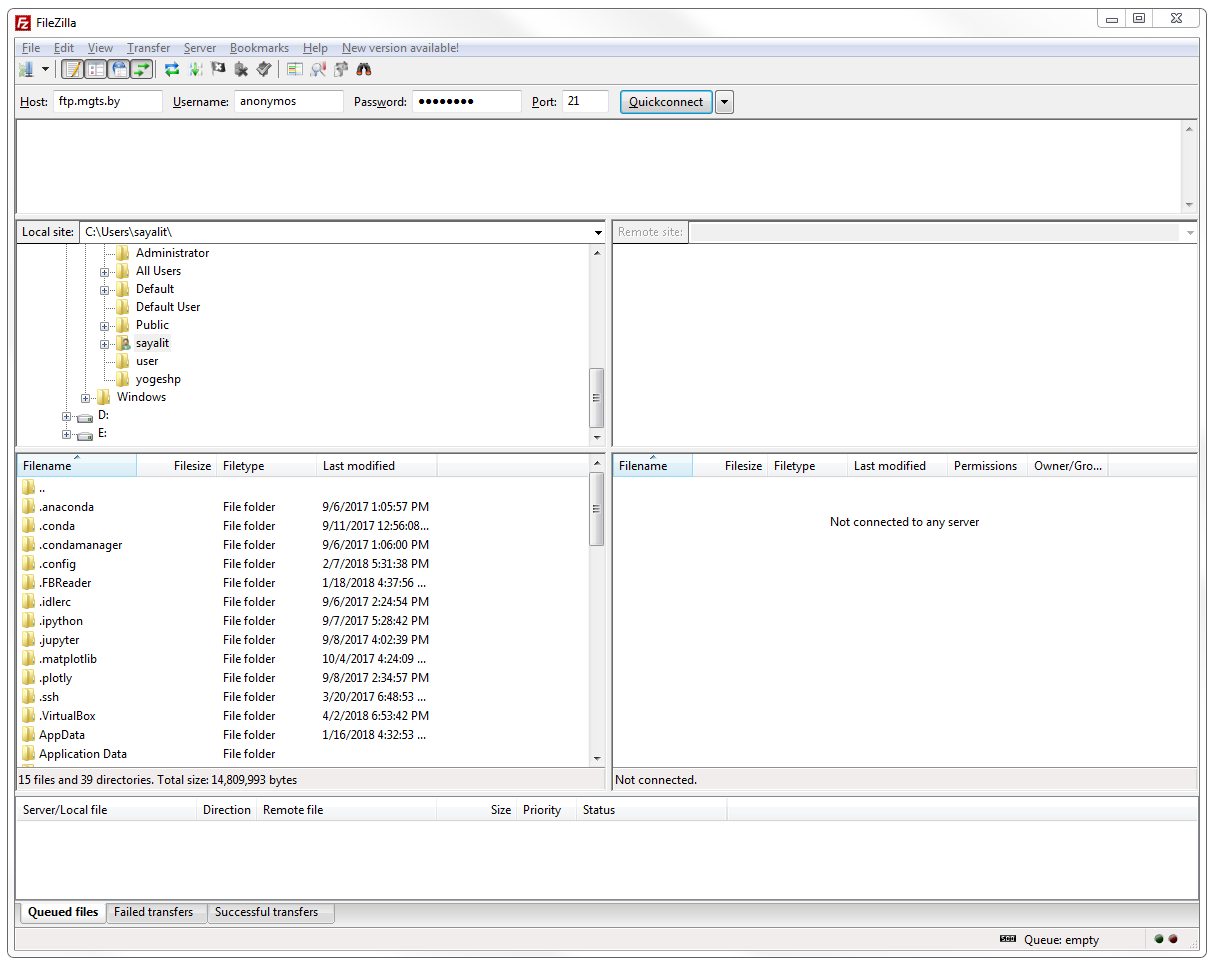Expand the sayalit folder in tree
Viewport: 1219px width, 967px height.
click(104, 344)
